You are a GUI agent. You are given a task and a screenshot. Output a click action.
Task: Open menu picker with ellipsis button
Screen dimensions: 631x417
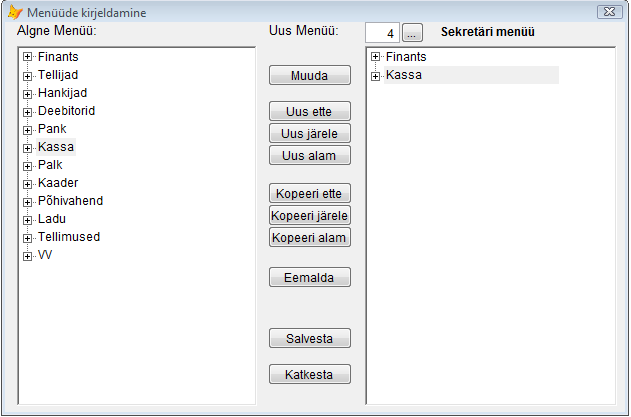(412, 33)
